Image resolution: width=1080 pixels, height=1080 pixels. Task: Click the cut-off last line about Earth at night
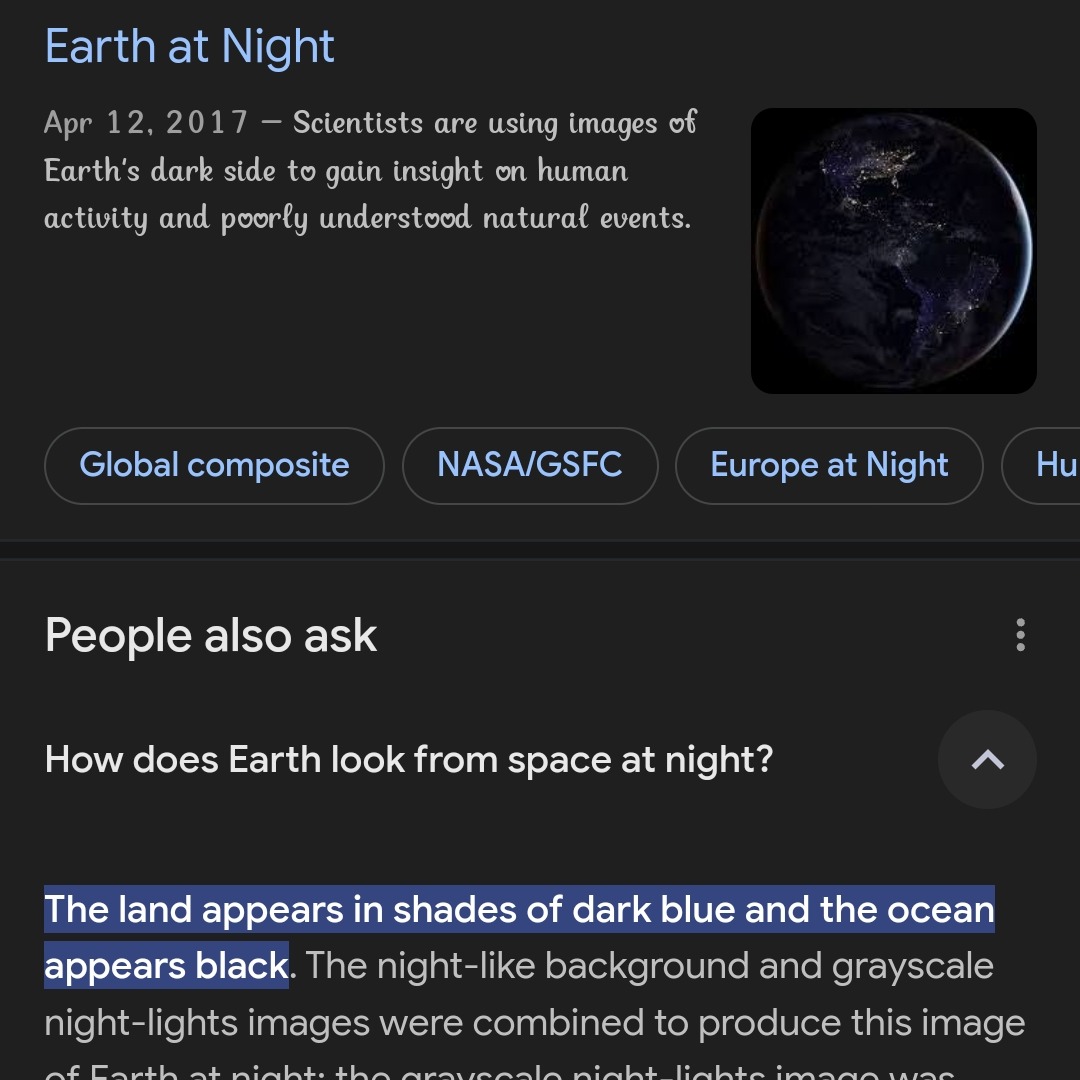click(x=500, y=1070)
